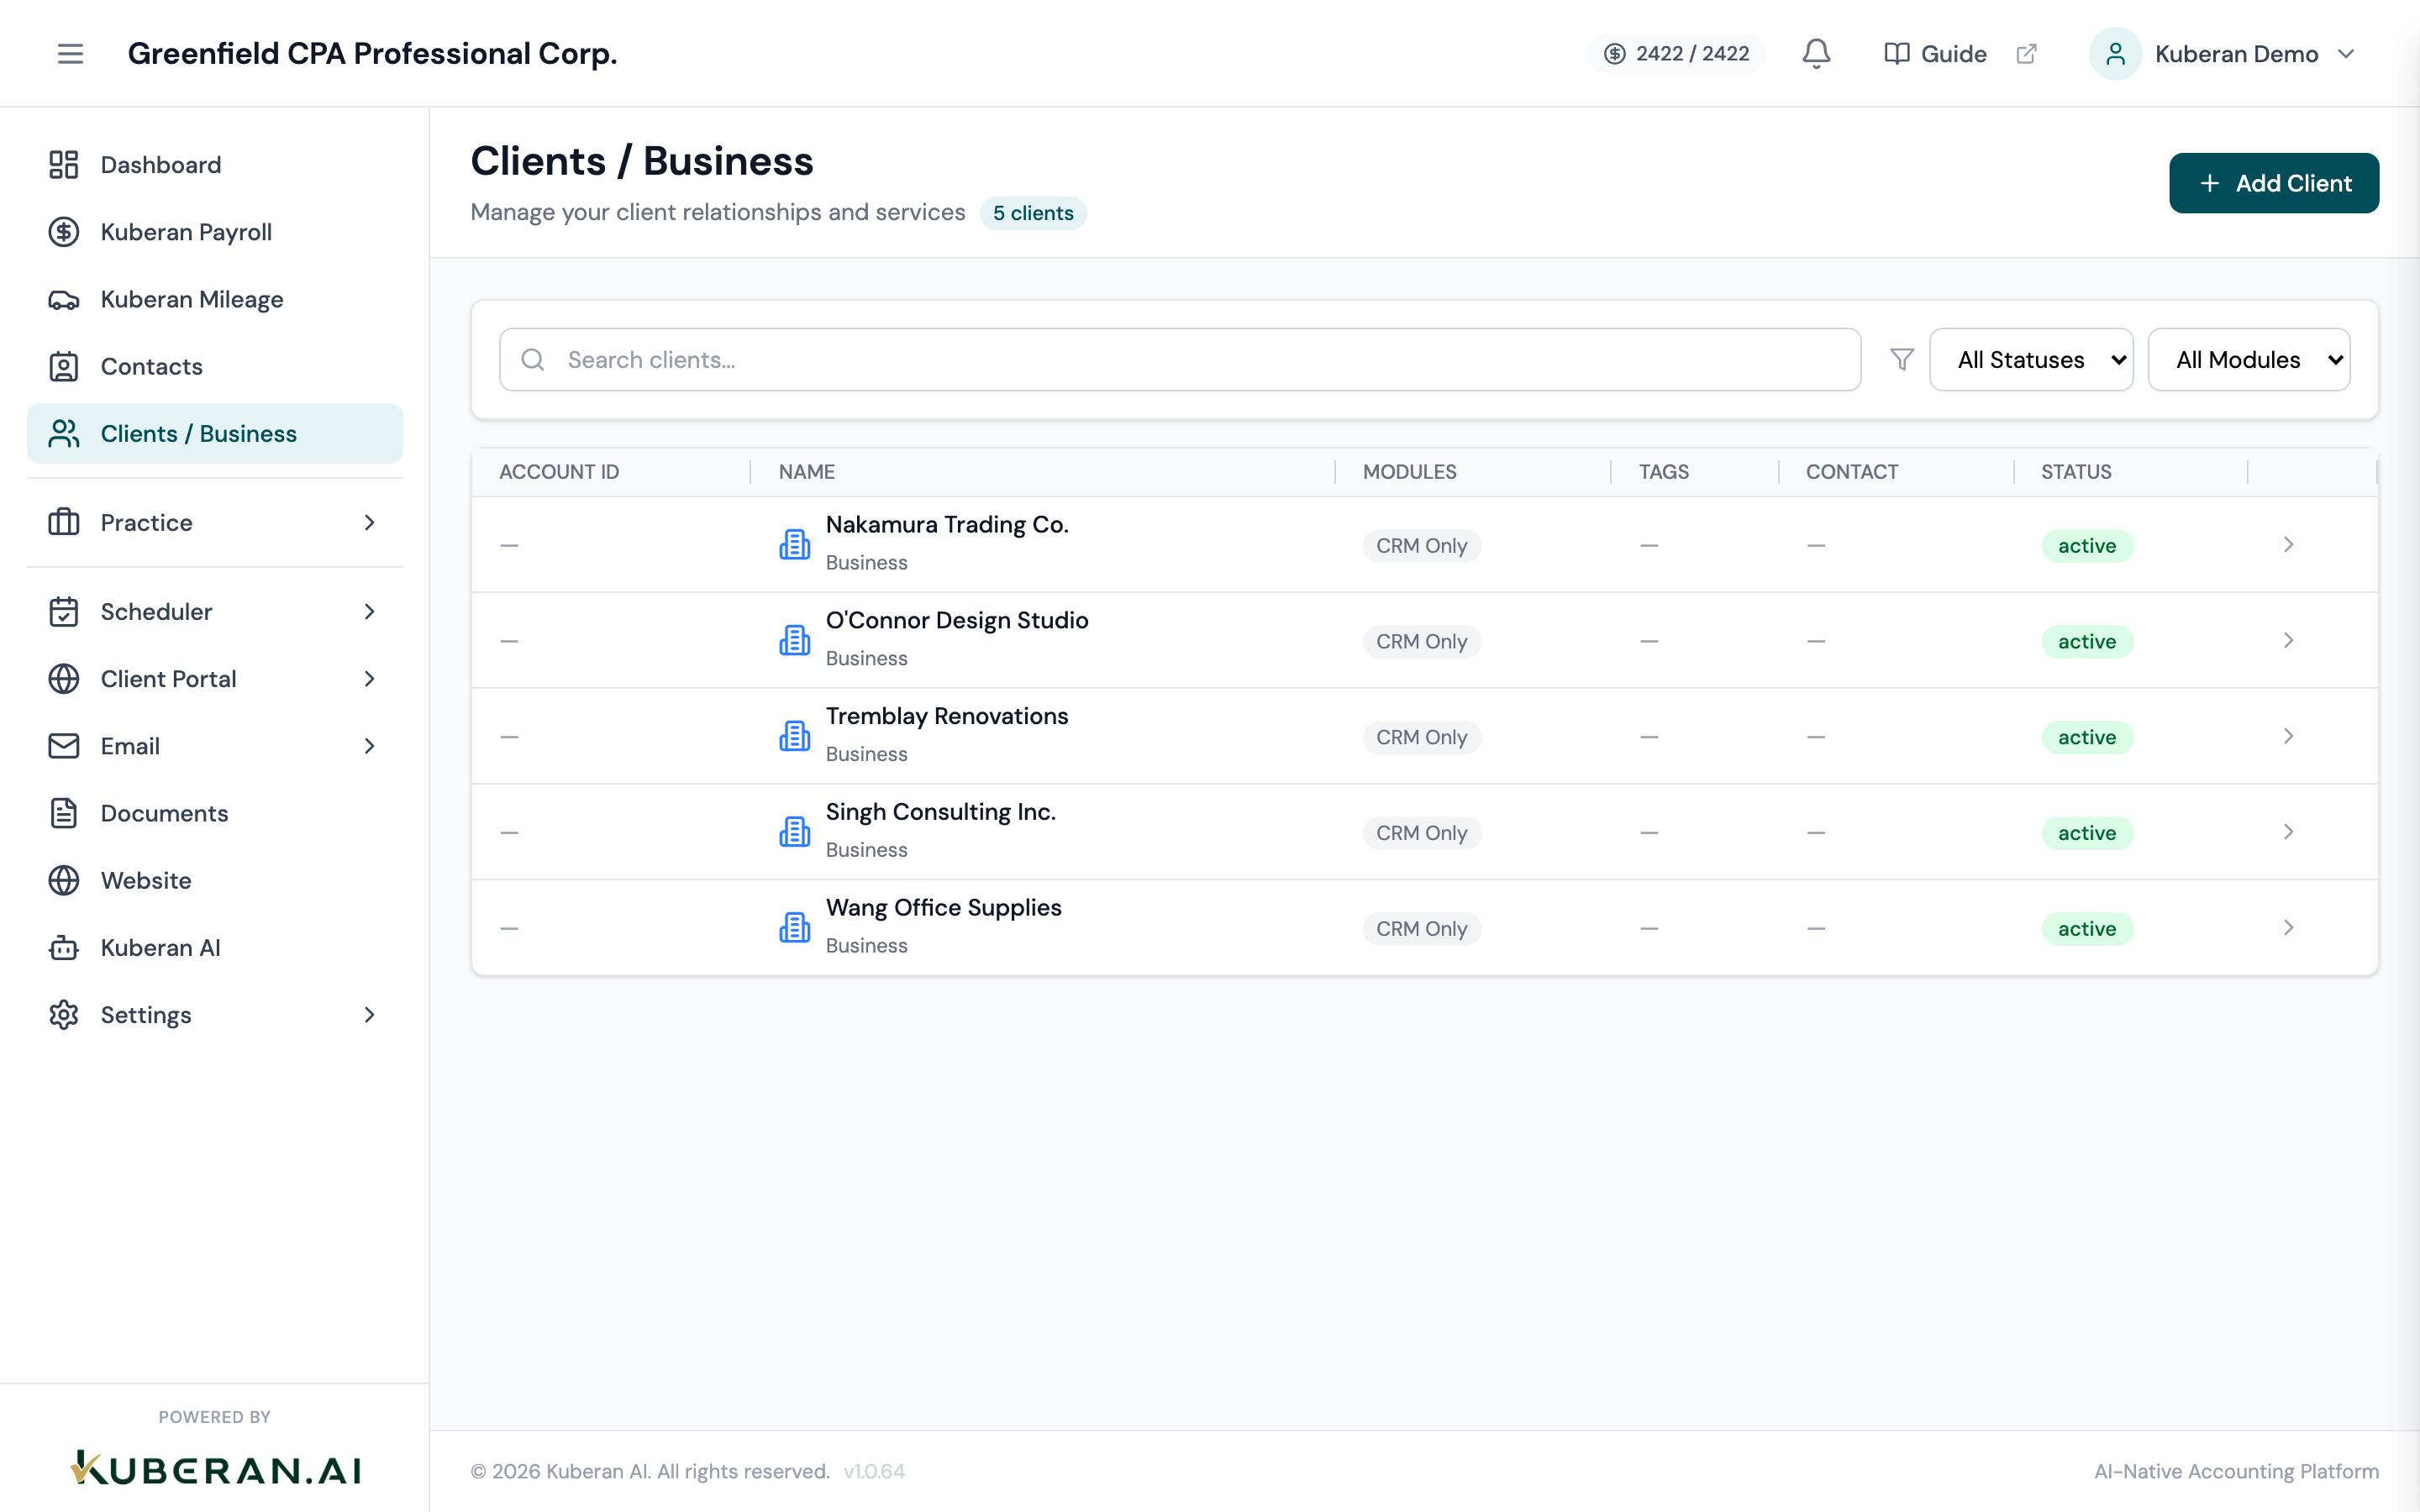Expand the Client Portal submenu chevron
Image resolution: width=2420 pixels, height=1512 pixels.
coord(370,679)
